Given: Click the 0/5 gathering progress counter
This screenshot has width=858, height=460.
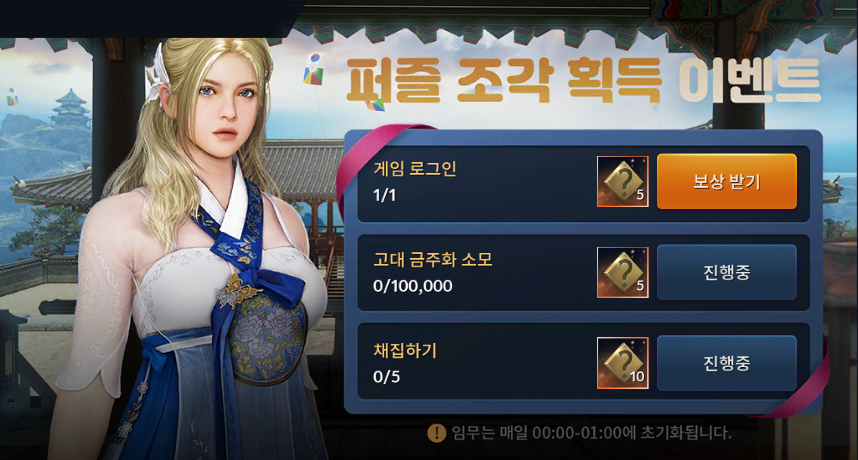Looking at the screenshot, I should [x=386, y=377].
